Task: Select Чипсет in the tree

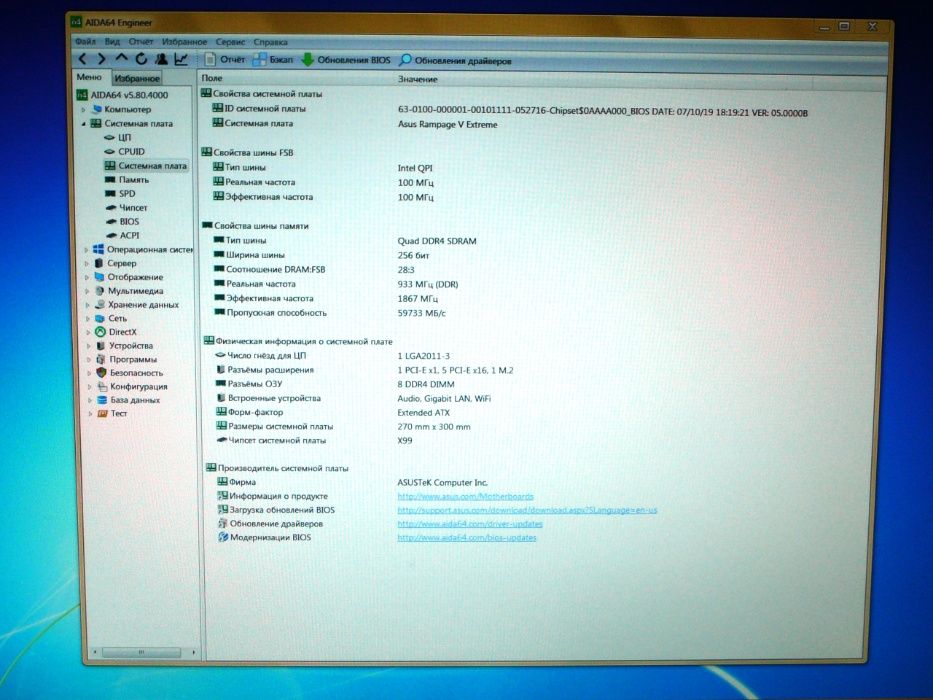Action: [x=126, y=208]
